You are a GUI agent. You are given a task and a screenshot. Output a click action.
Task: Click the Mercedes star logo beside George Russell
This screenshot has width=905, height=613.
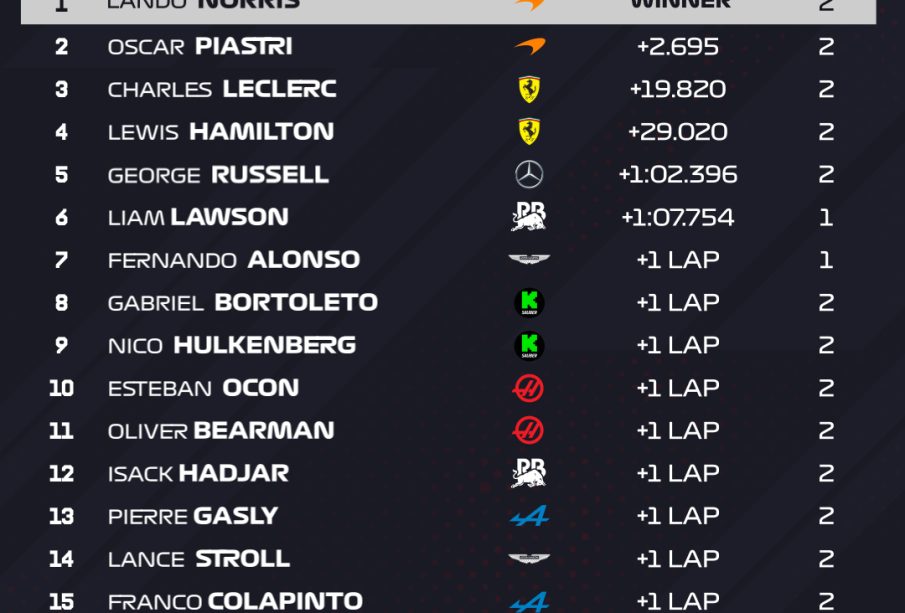(x=529, y=175)
